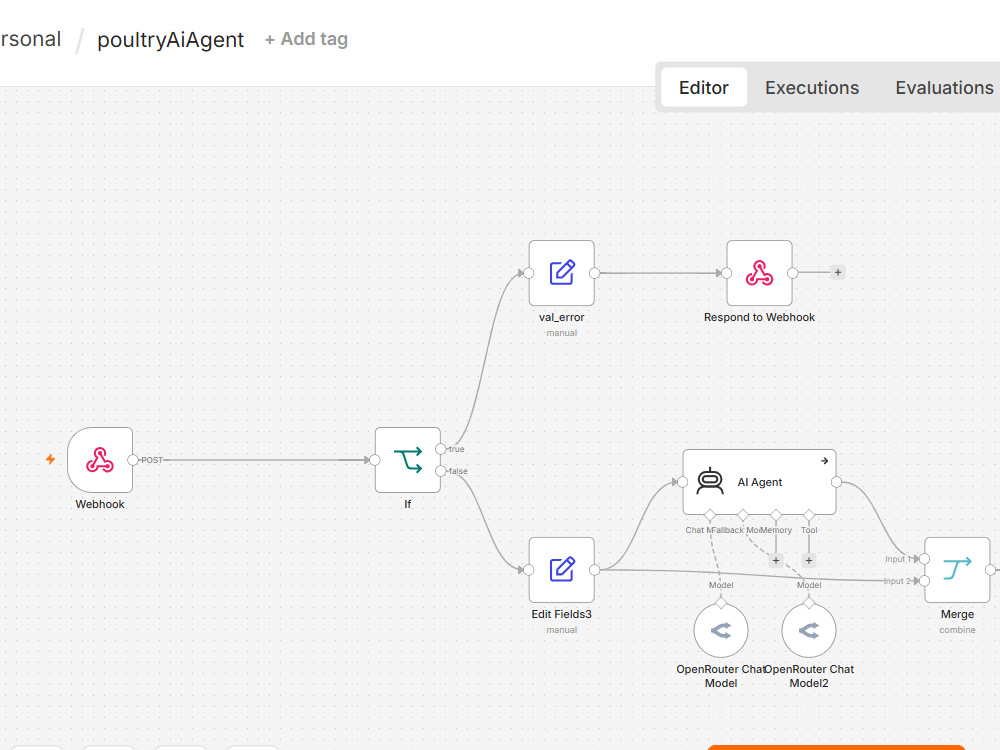Click the Webhook POST output connector
This screenshot has height=750, width=1000.
(x=133, y=460)
